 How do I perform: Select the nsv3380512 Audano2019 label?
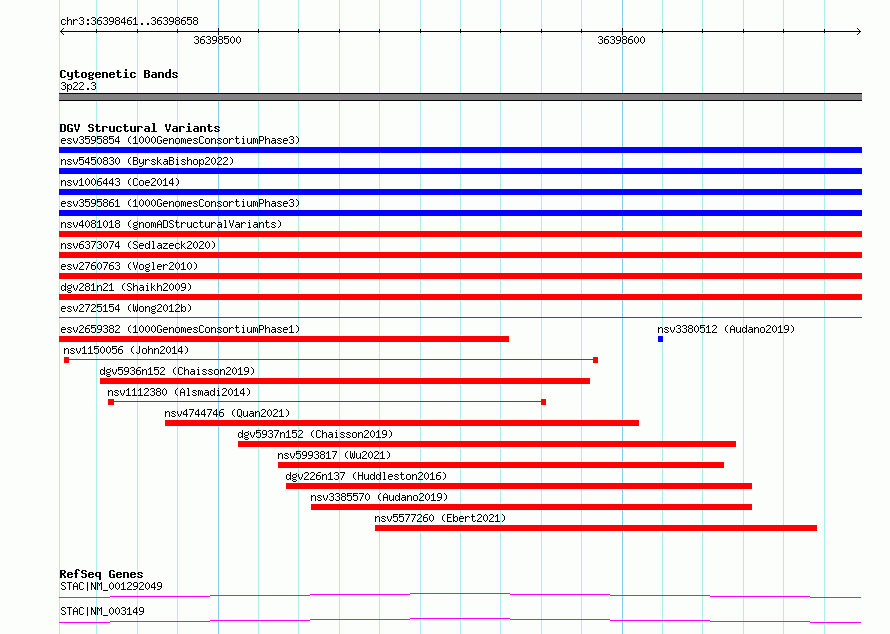tap(726, 329)
